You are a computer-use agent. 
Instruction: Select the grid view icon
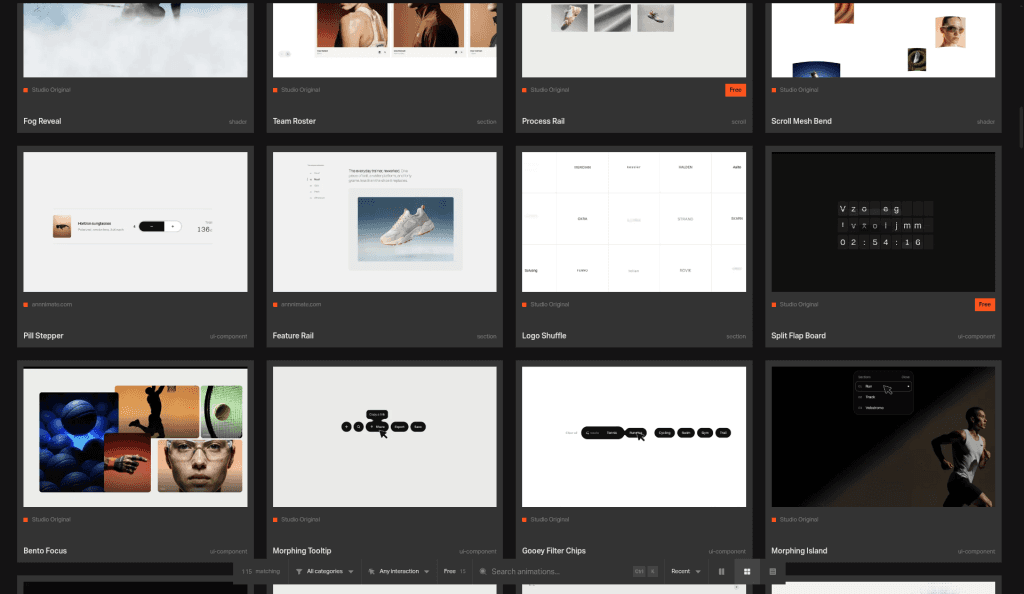pos(747,571)
